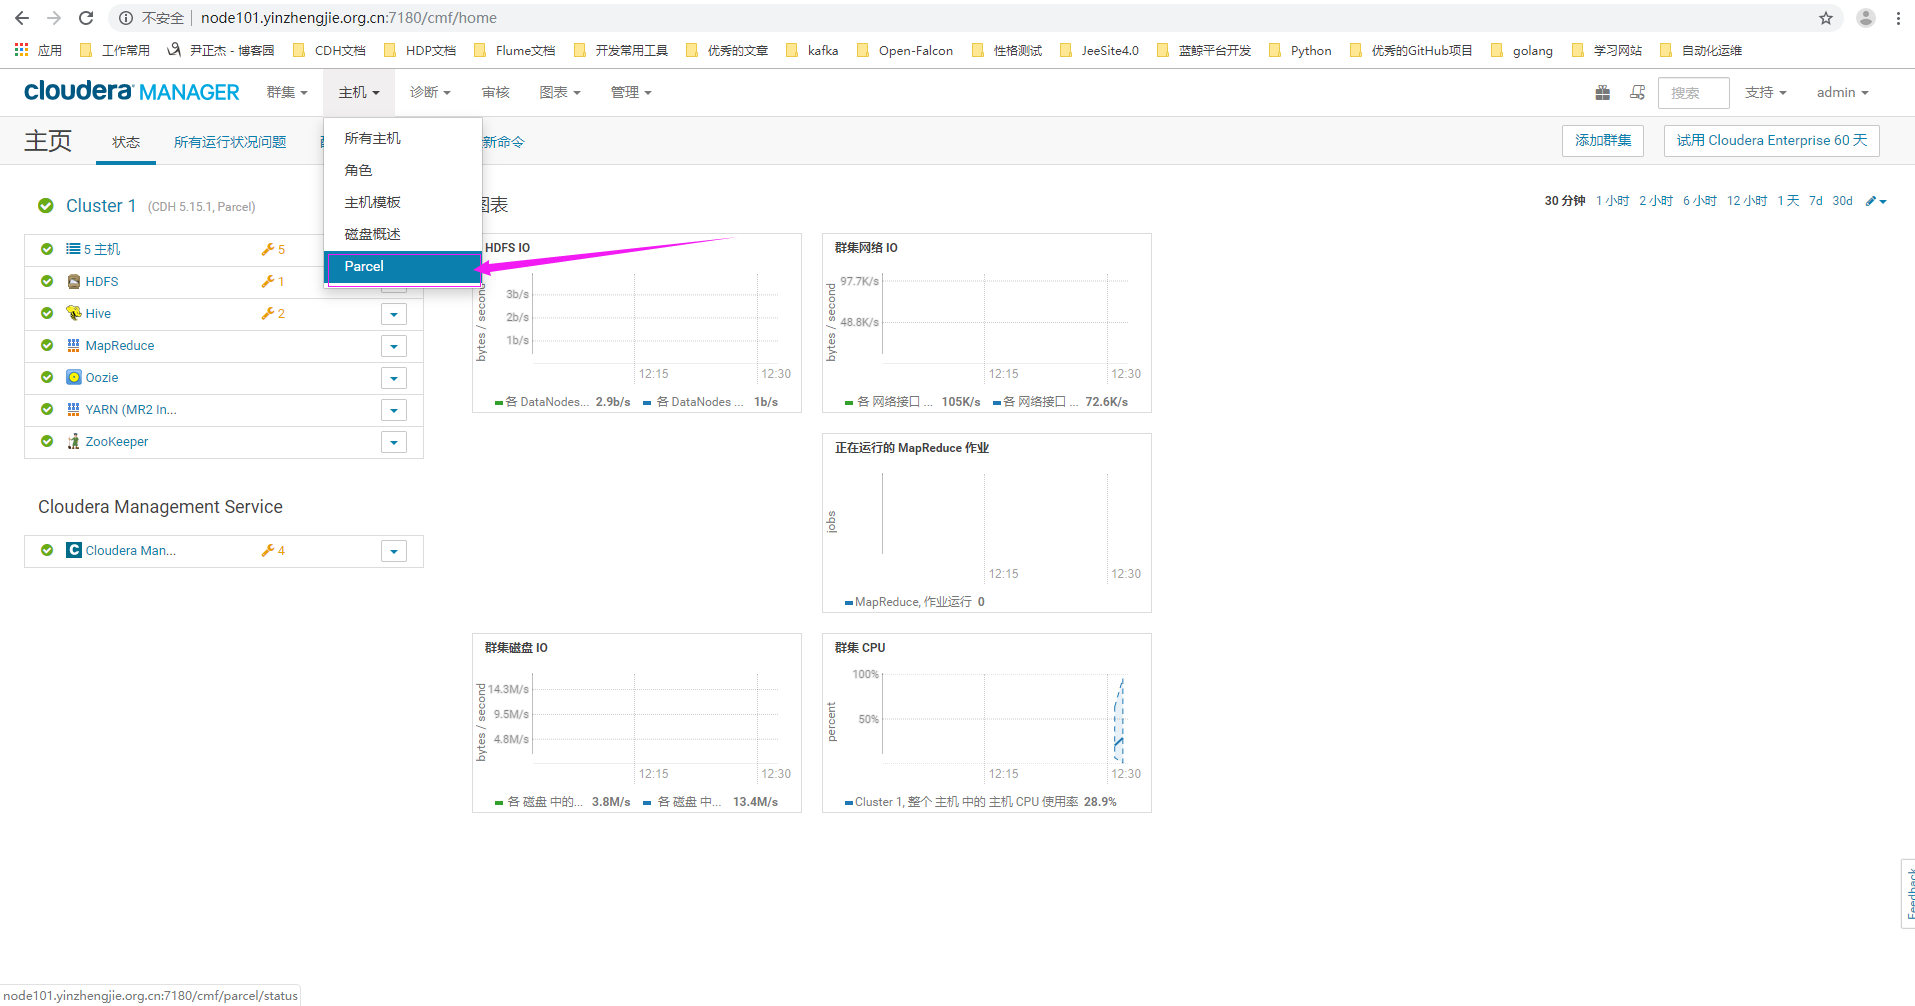Open the YARN actions dropdown arrow
The image size is (1915, 1006).
(394, 411)
